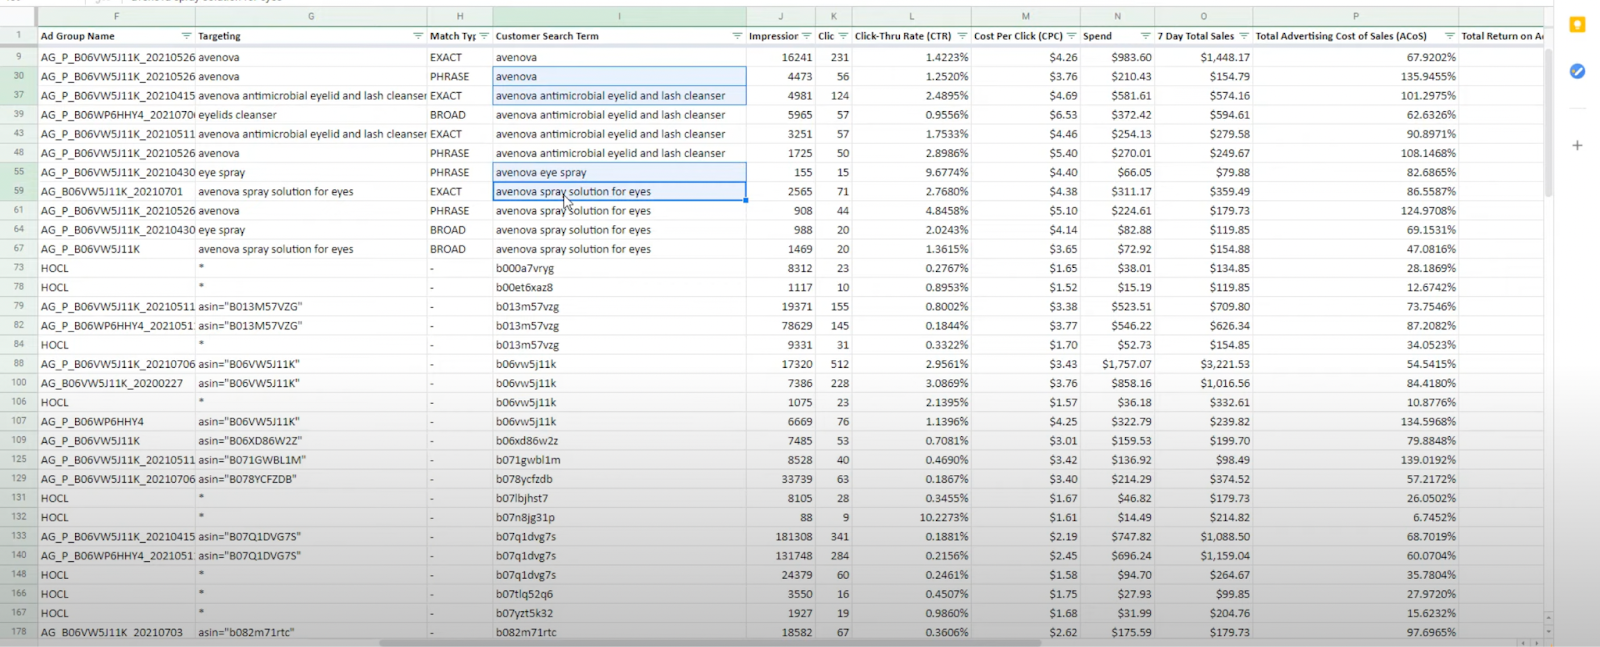Select column H header
The height and width of the screenshot is (647, 1600).
pyautogui.click(x=460, y=16)
